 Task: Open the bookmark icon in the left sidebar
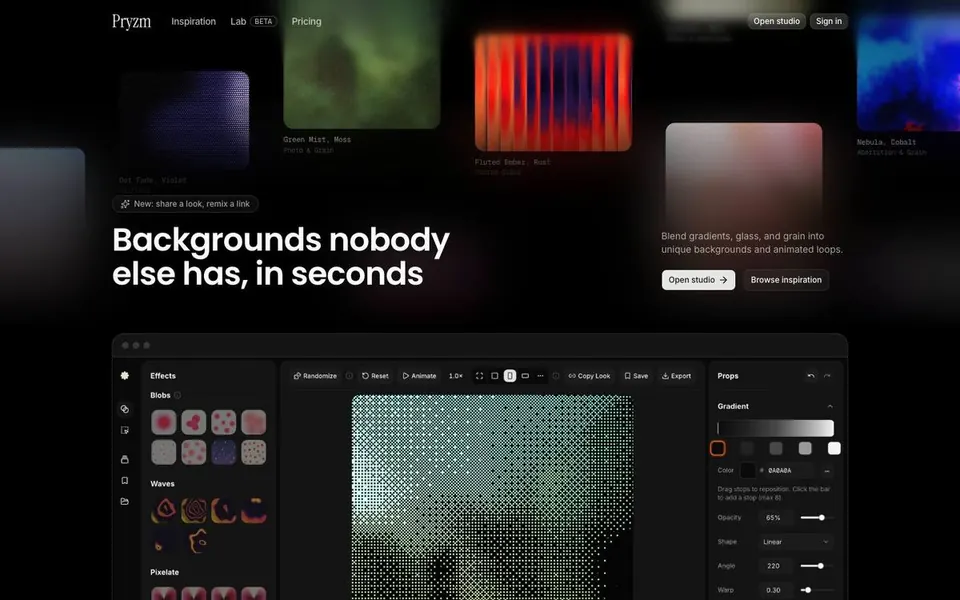(125, 481)
